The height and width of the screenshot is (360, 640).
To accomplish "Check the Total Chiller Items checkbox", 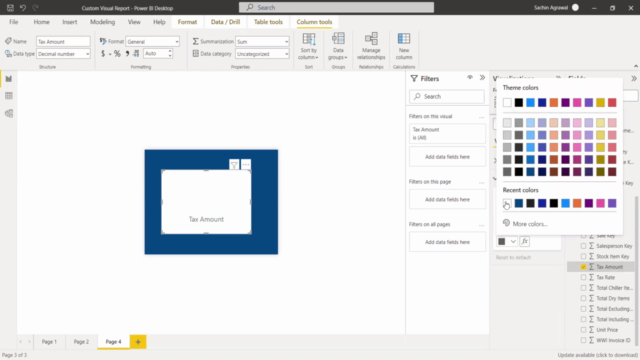I will click(583, 288).
